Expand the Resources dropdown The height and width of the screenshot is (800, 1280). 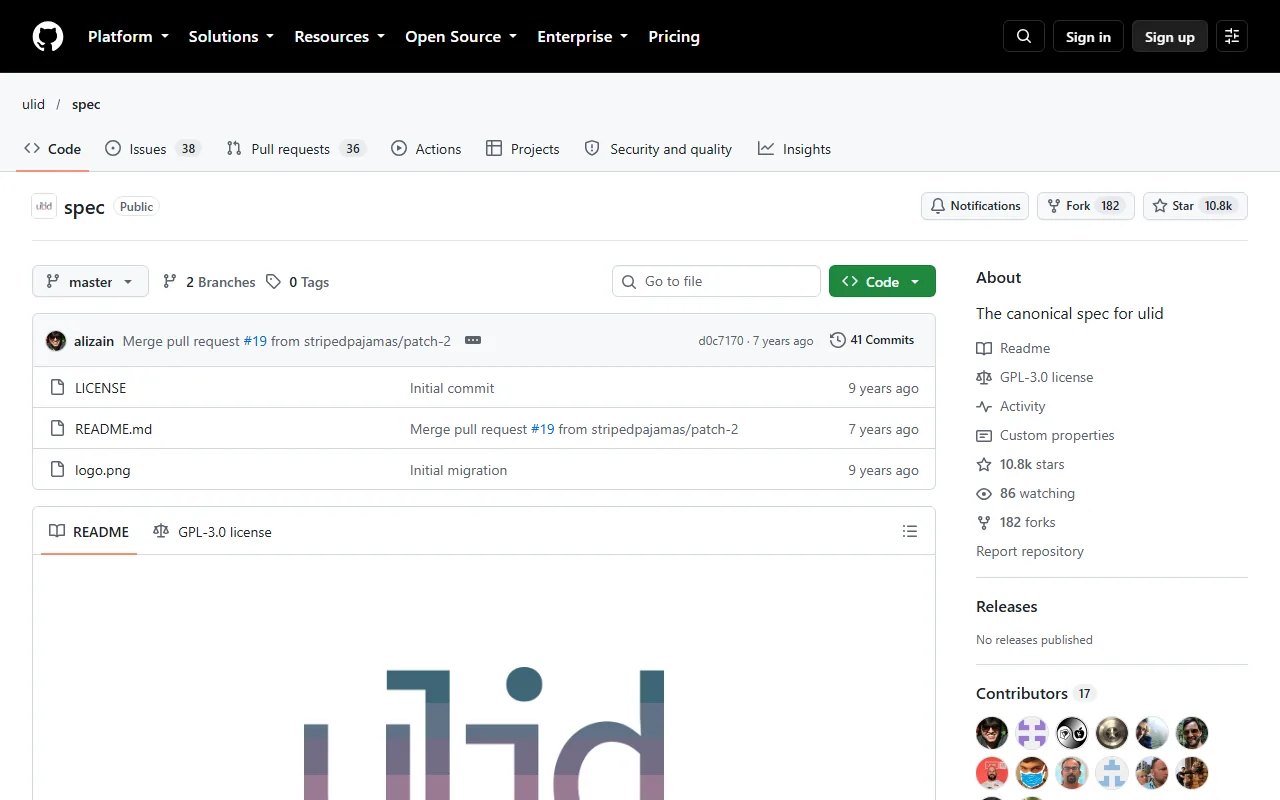coord(339,36)
